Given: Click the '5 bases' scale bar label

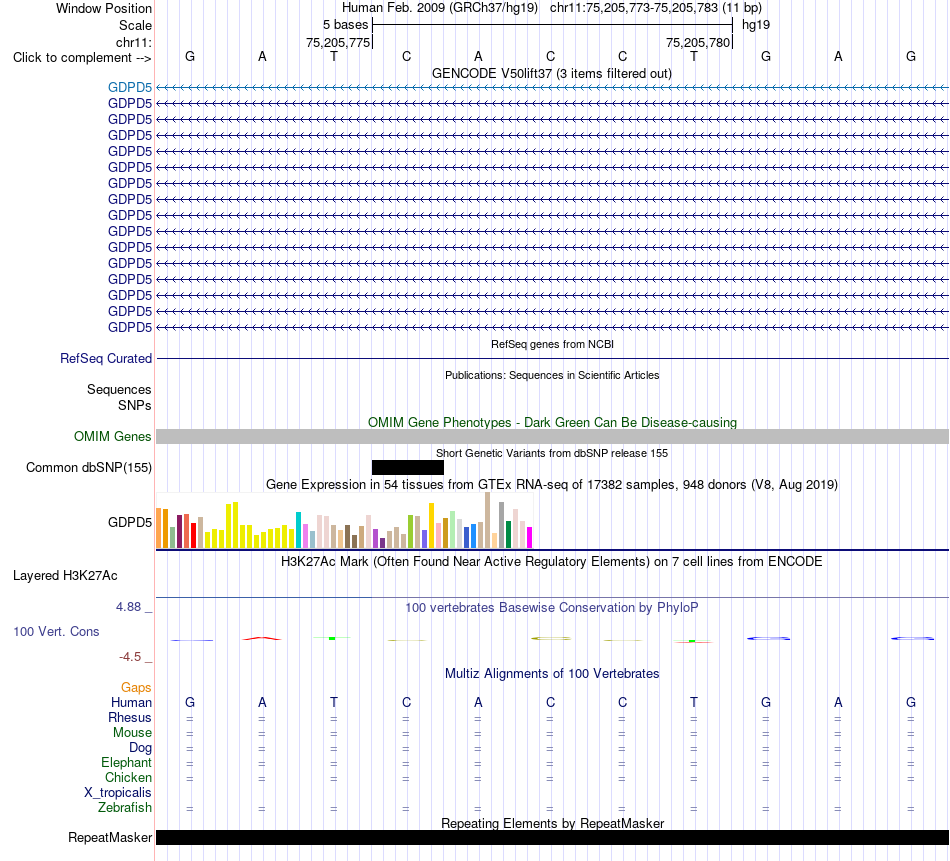Looking at the screenshot, I should 345,25.
